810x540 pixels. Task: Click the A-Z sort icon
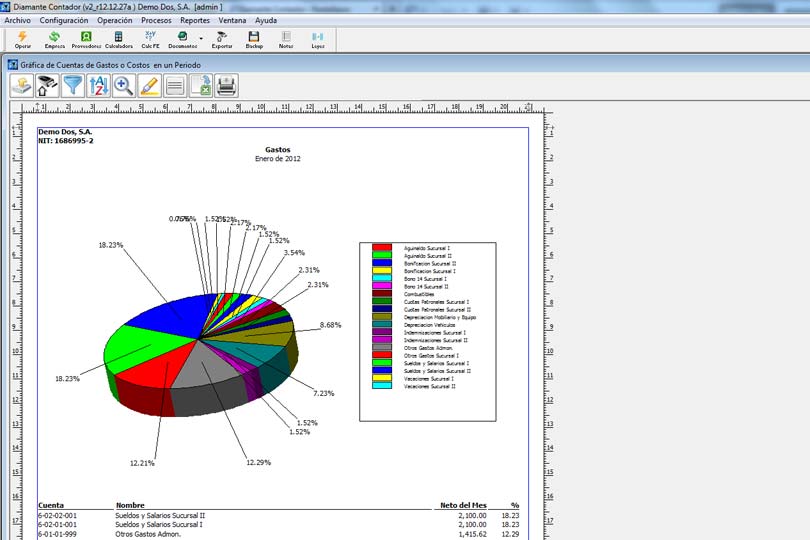coord(98,85)
